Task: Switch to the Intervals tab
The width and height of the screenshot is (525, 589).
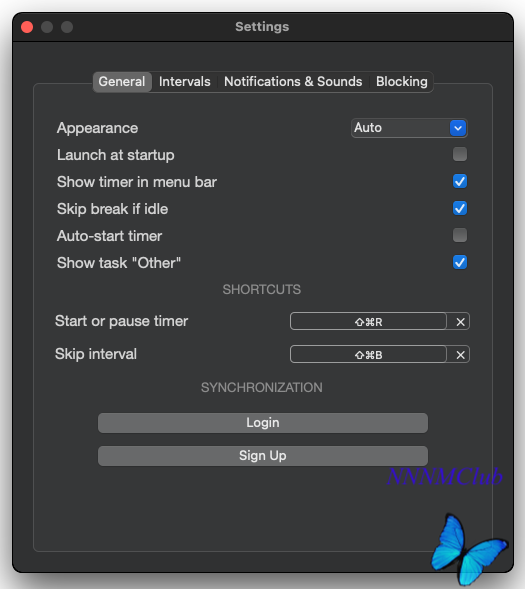Action: coord(184,82)
